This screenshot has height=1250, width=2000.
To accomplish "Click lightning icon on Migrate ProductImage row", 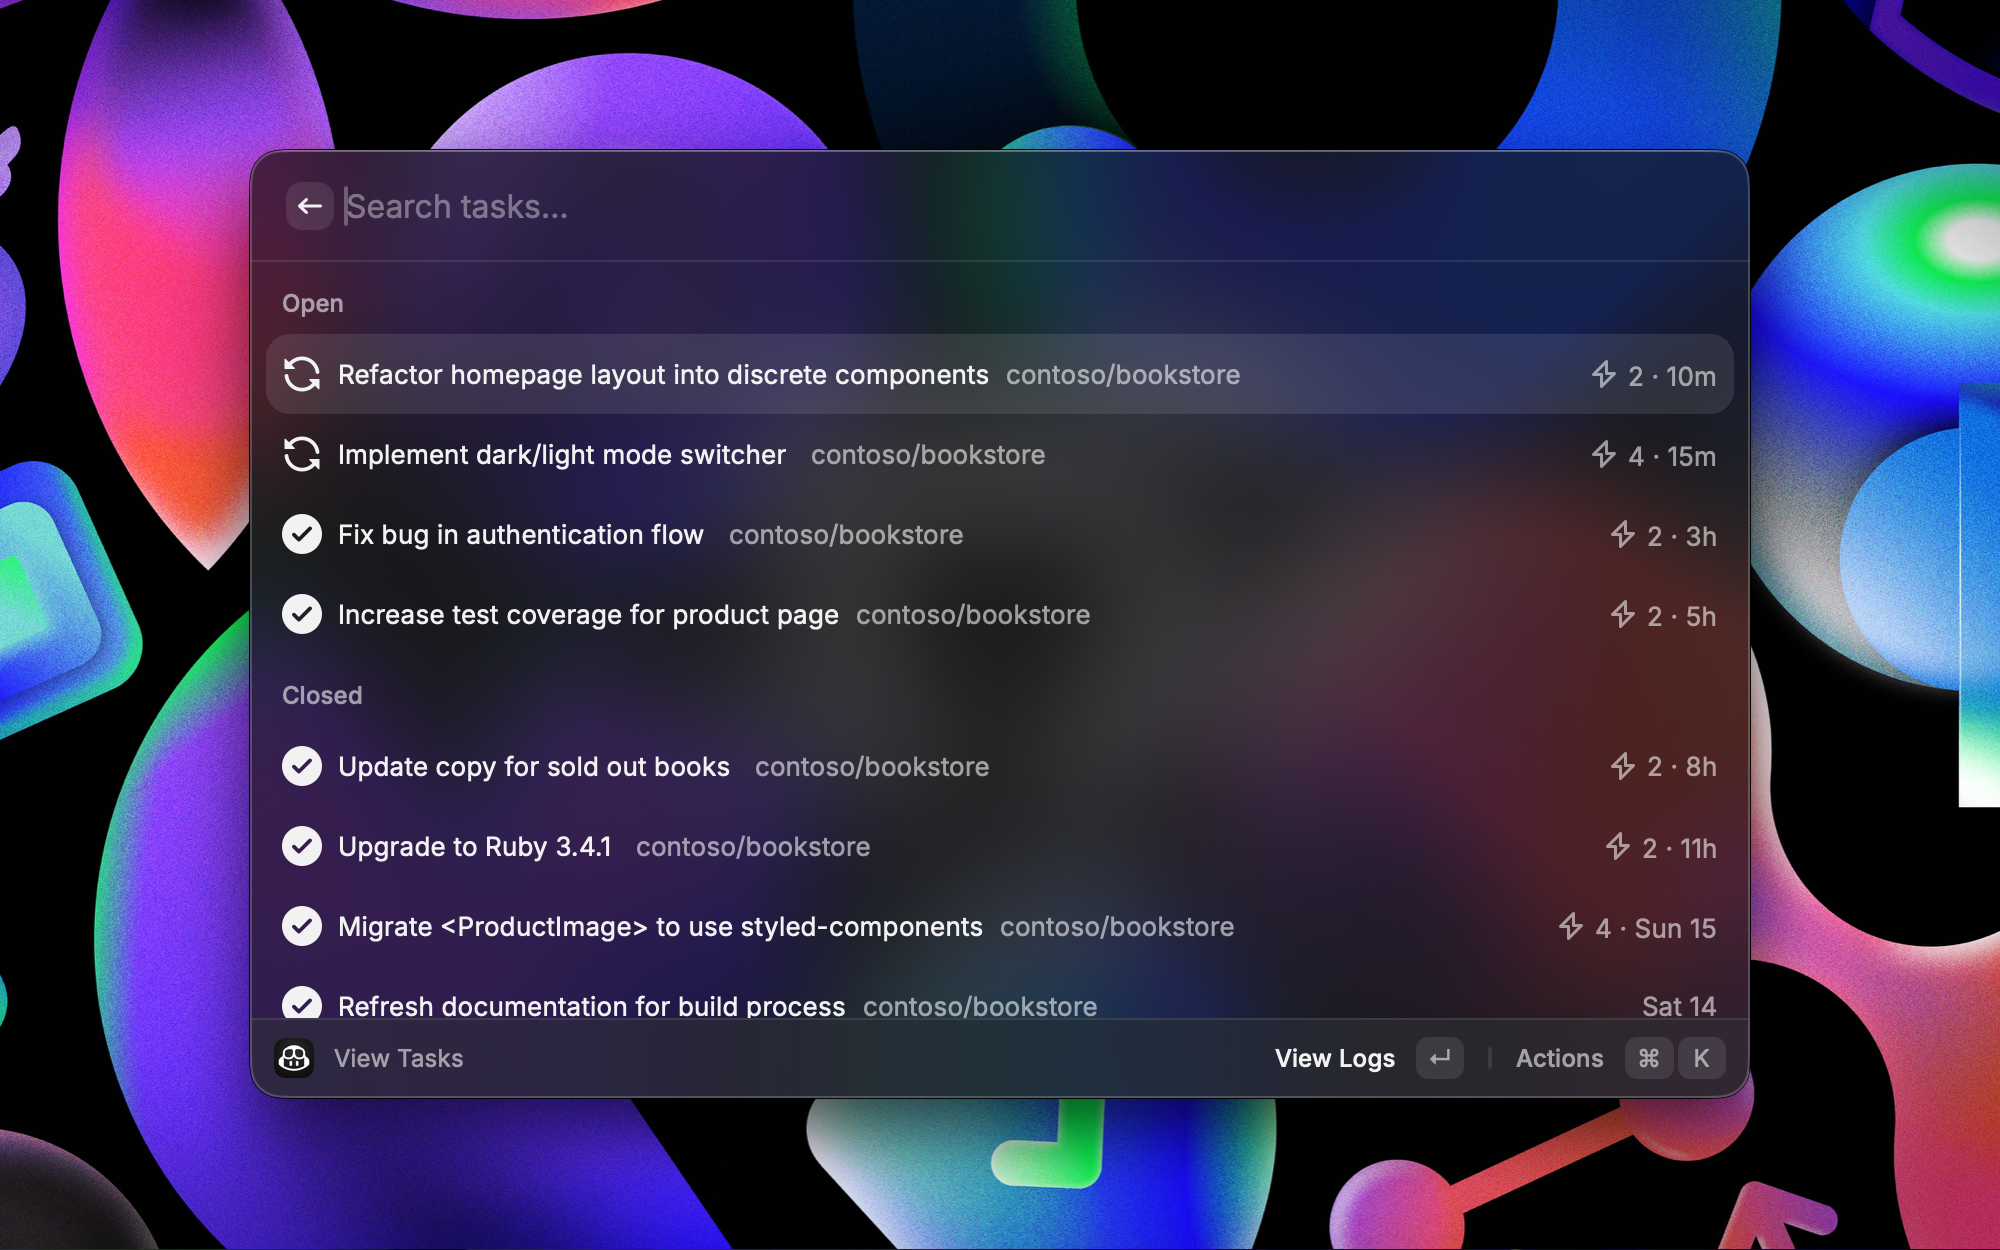I will (1570, 927).
